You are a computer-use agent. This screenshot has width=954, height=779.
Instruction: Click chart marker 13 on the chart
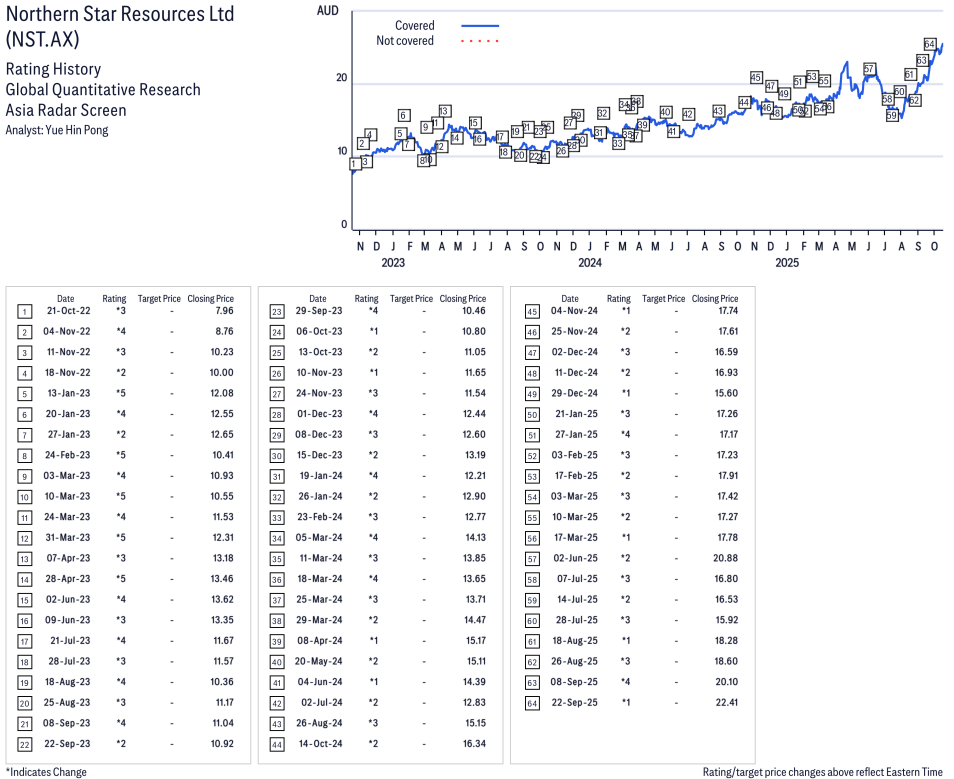[444, 111]
